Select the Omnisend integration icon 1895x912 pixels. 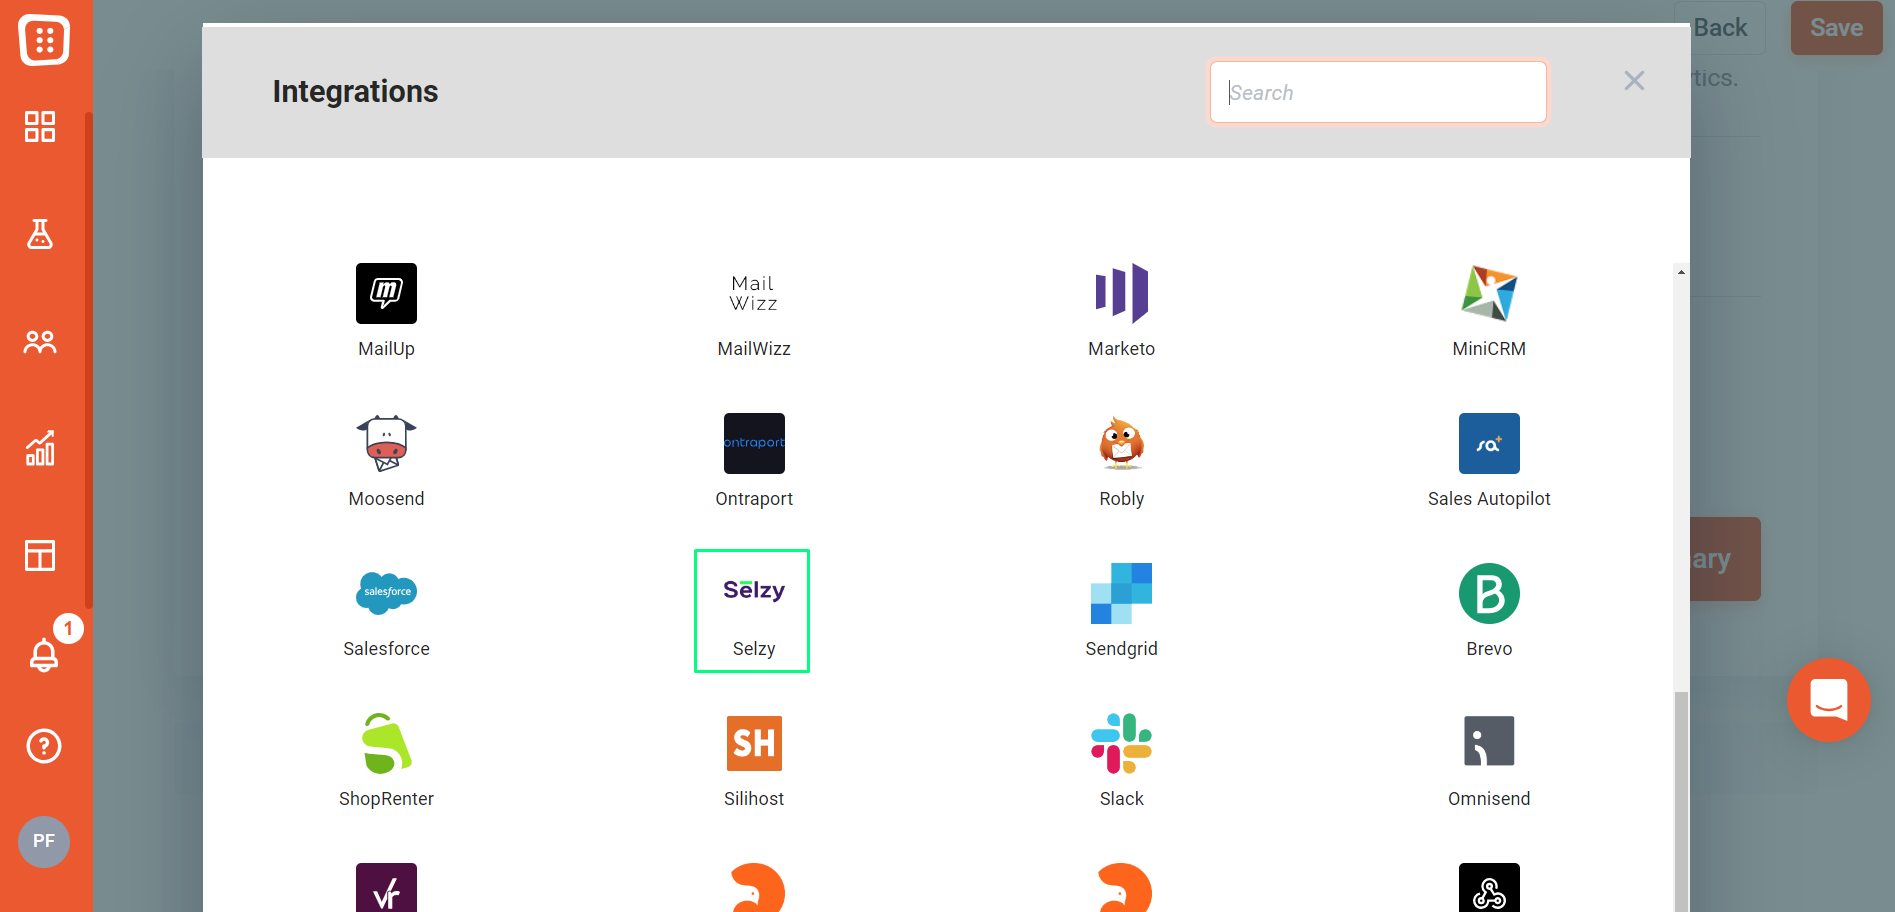(1489, 743)
